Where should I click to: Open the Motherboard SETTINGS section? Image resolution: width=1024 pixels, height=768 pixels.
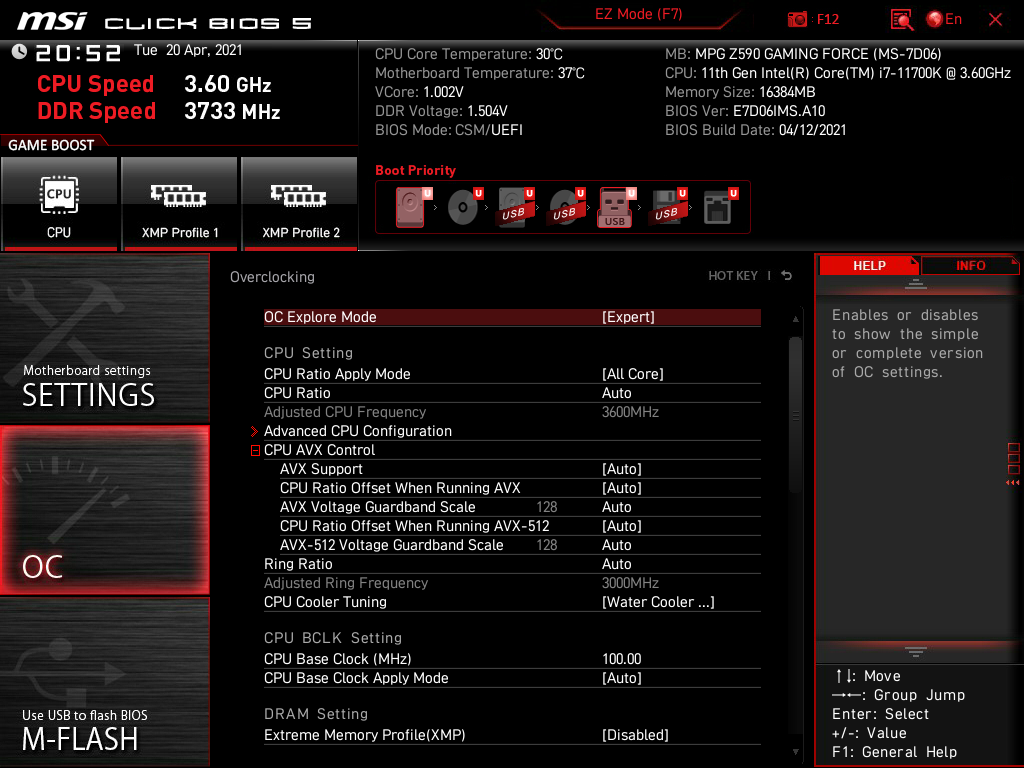click(x=104, y=338)
